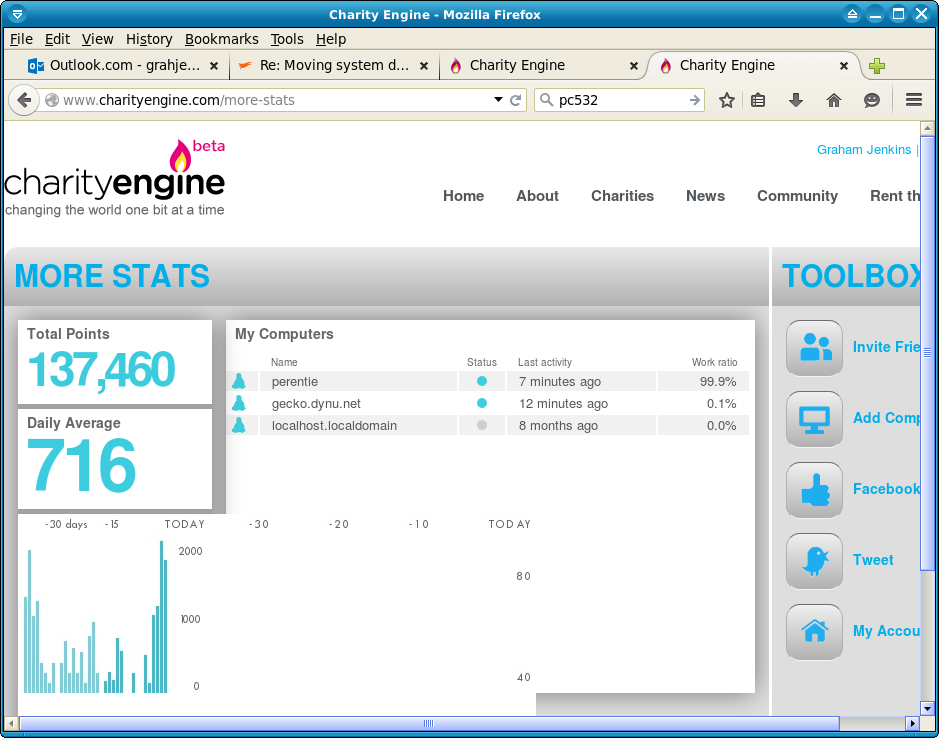
Task: Switch to Re: Moving system tab
Action: [x=334, y=66]
